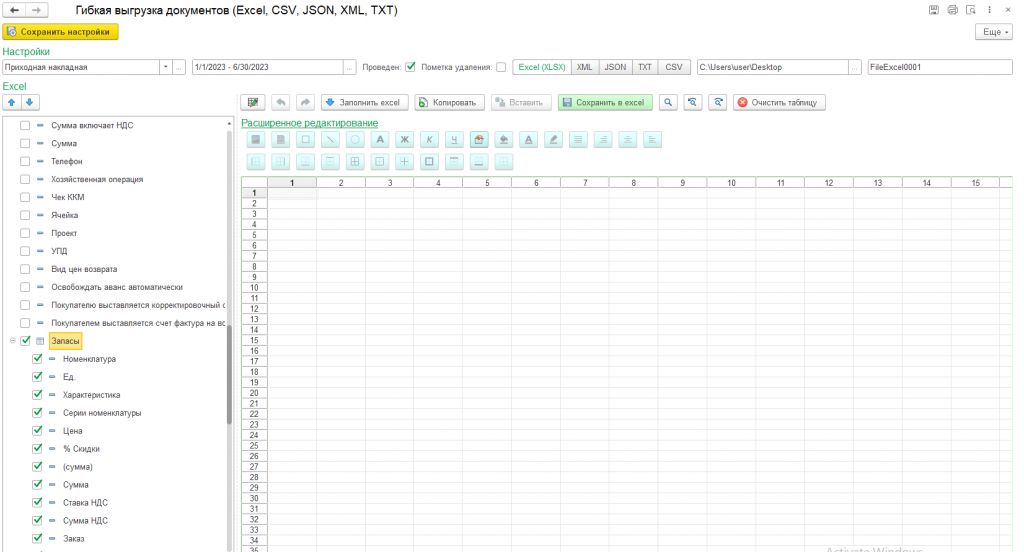Uncheck the Цена checkbox
The height and width of the screenshot is (552, 1024).
(37, 430)
